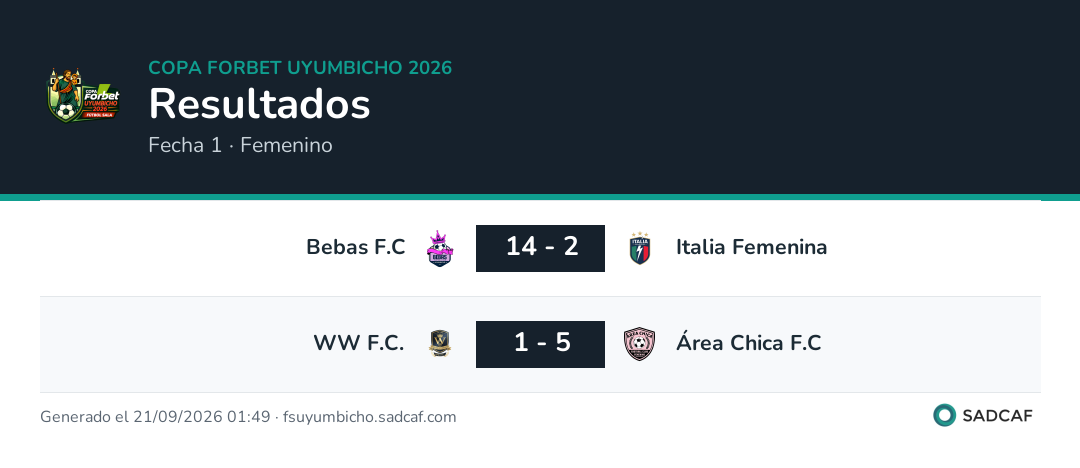Select the 1 - 5 score box
1080x468 pixels.
point(540,344)
